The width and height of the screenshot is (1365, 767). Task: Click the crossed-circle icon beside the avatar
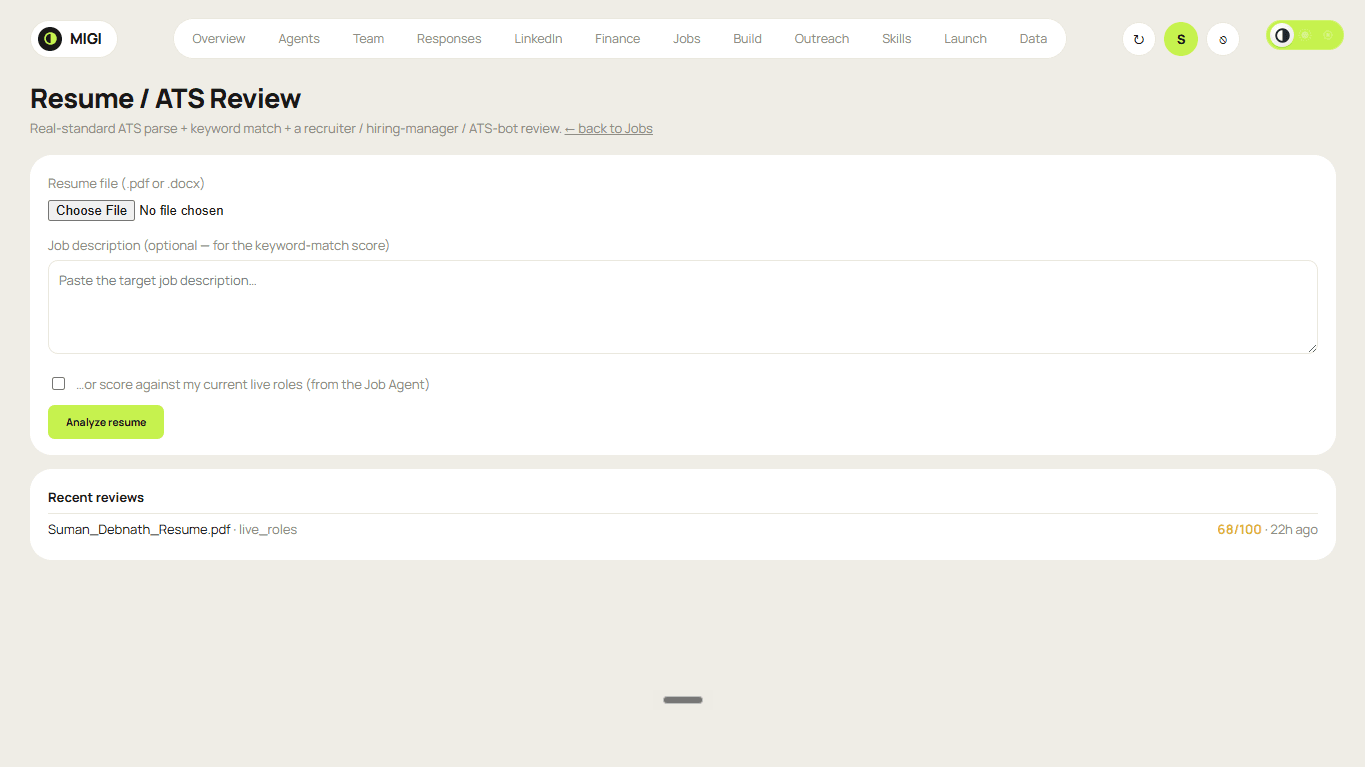1223,39
